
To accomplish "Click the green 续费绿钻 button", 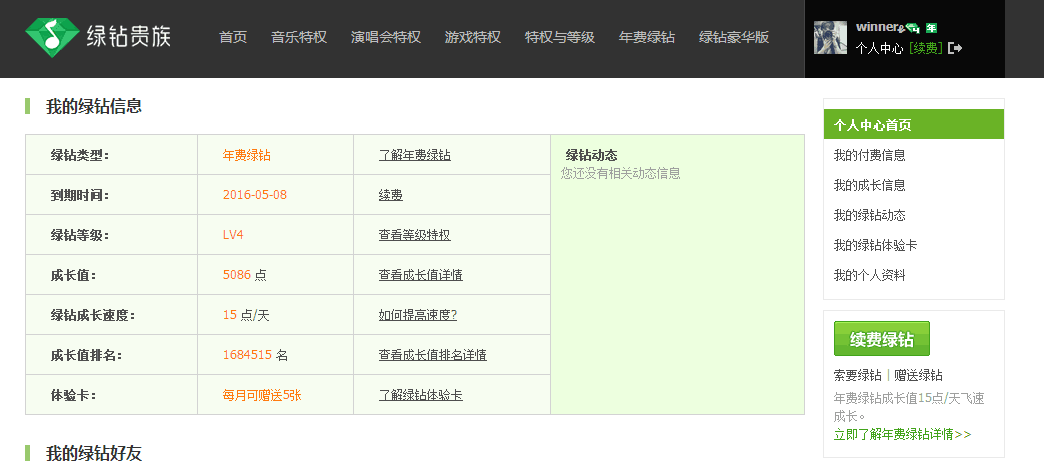I will pos(882,339).
